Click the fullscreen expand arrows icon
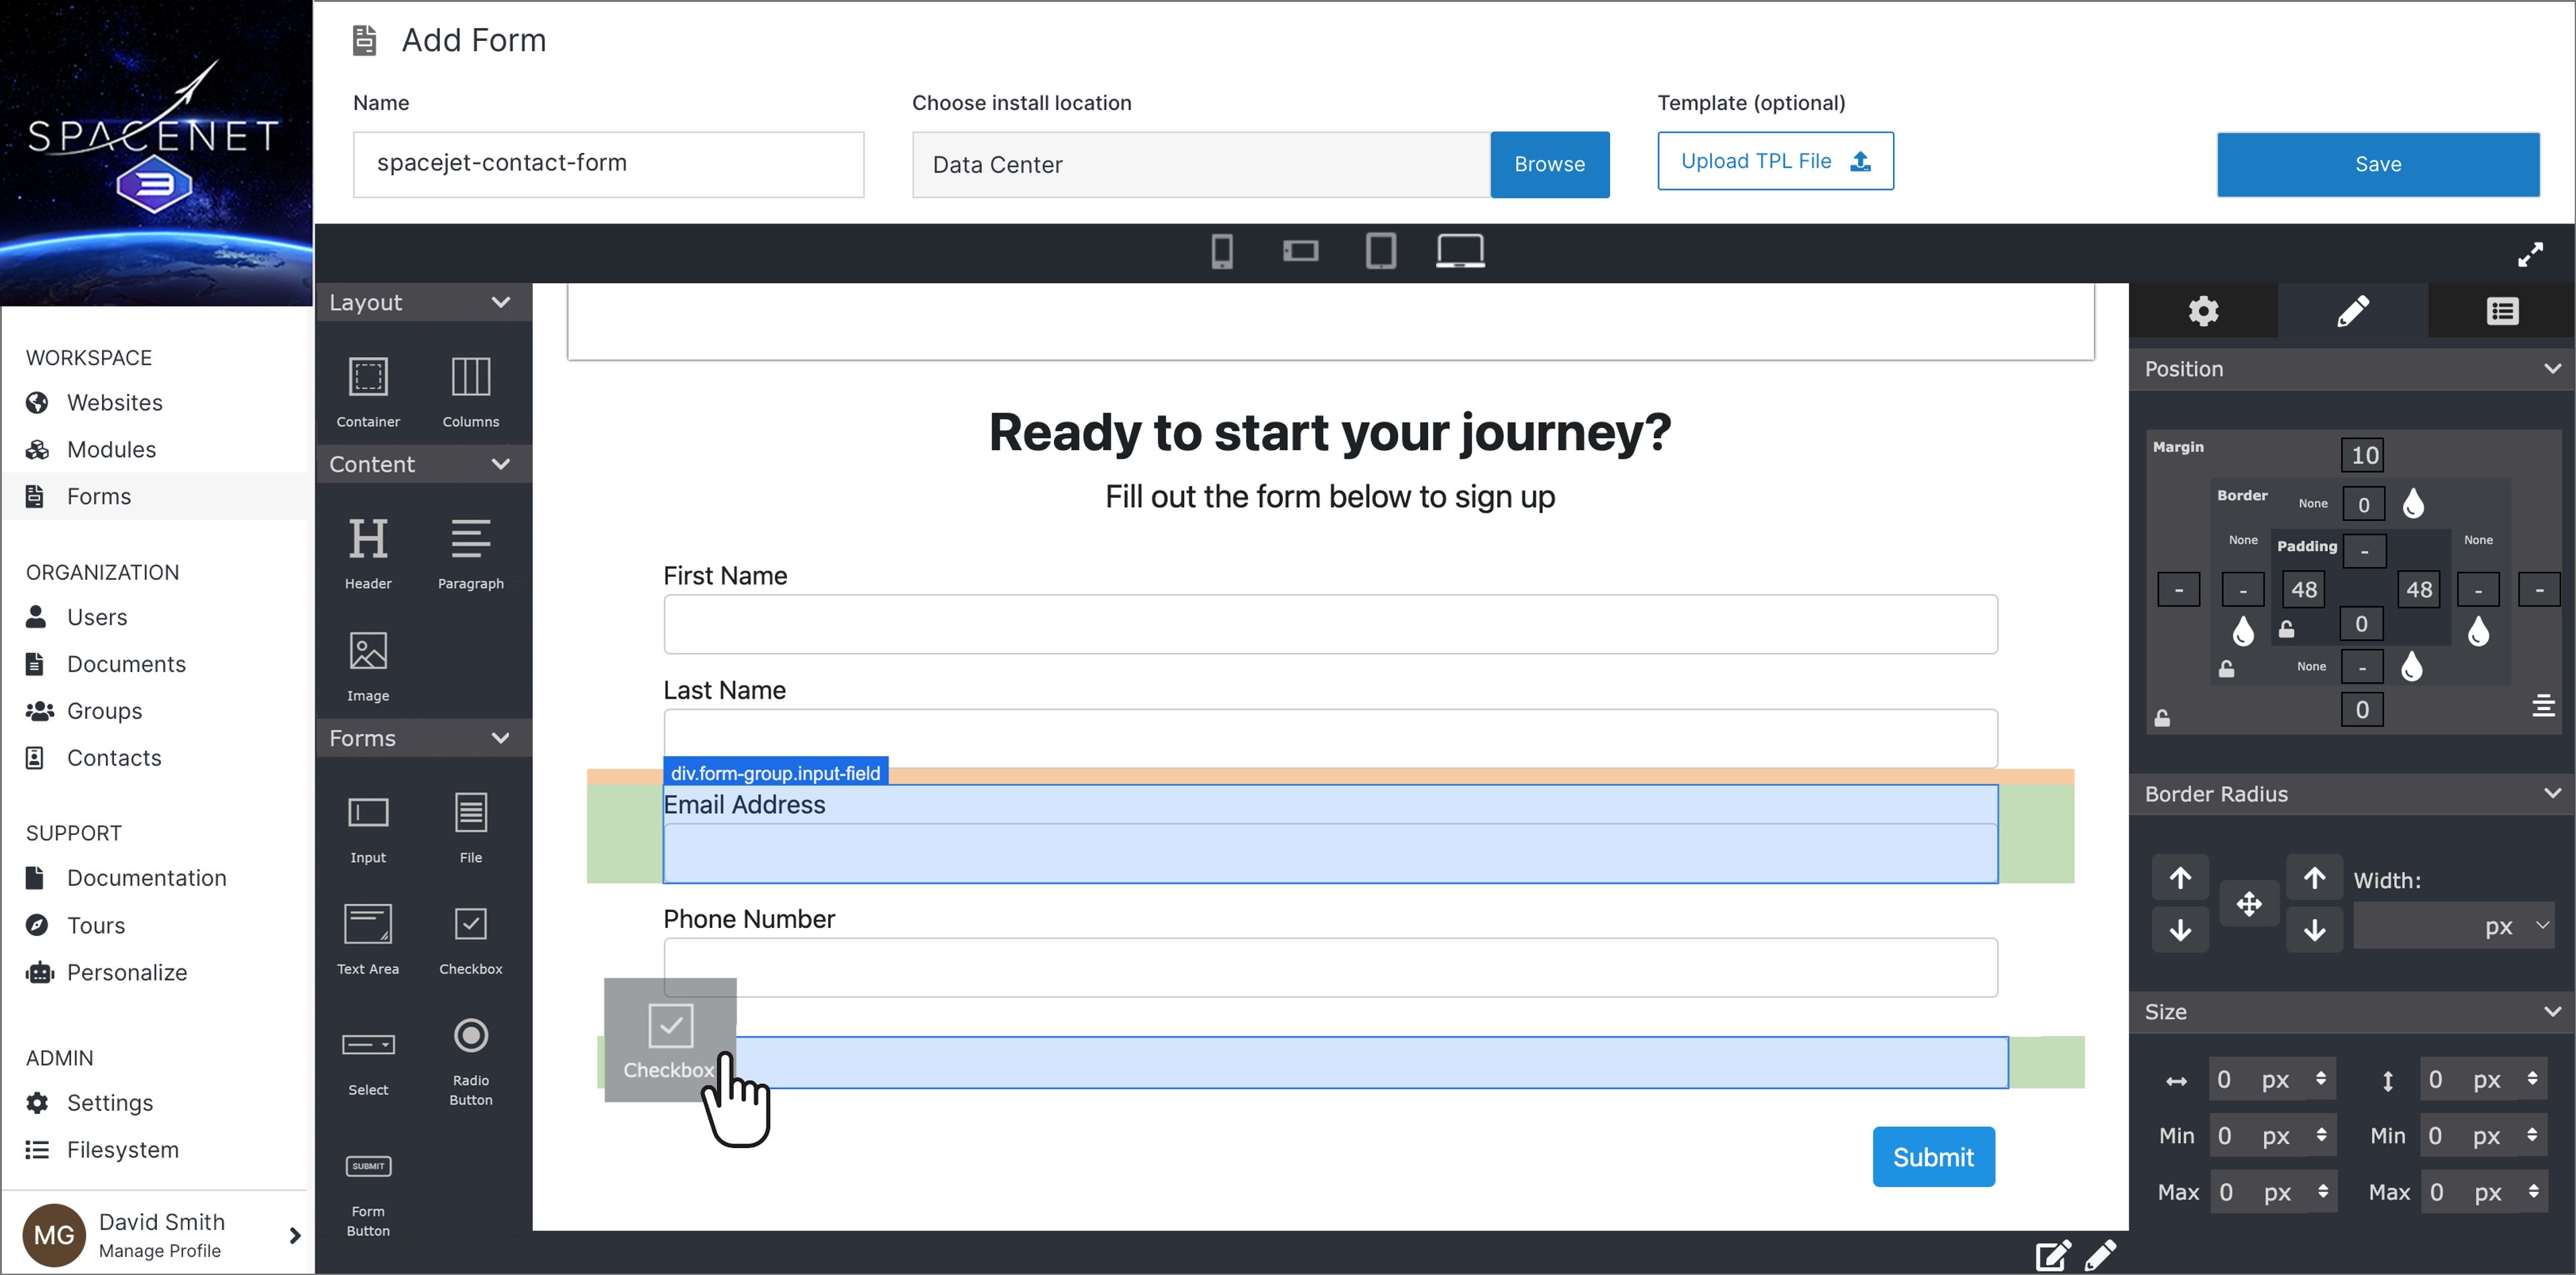The width and height of the screenshot is (2576, 1275). pos(2530,254)
